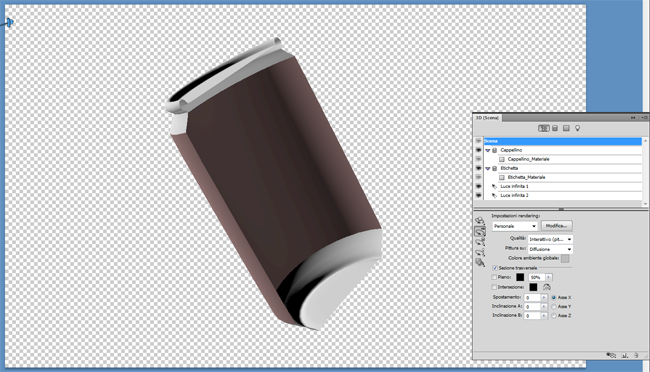
Task: Select the topmost 3D tool in panel sidebar
Action: [480, 221]
